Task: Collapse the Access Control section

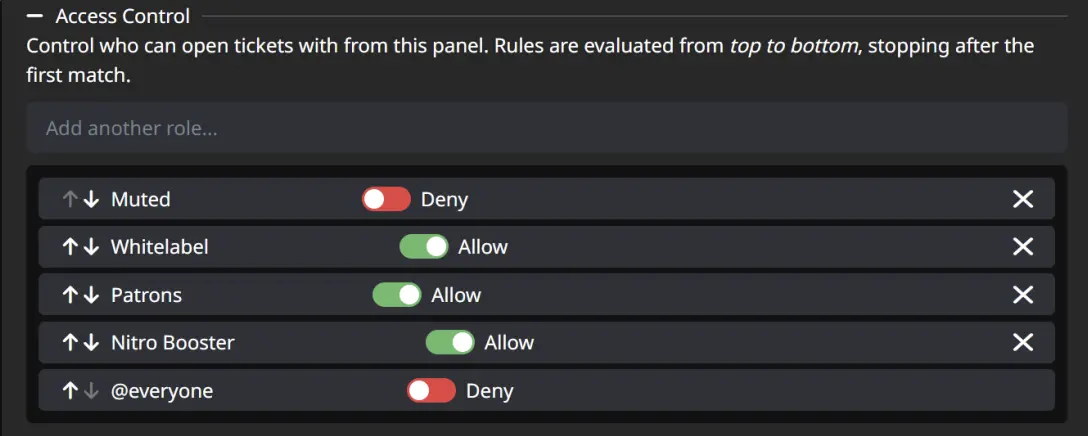Action: coord(34,16)
